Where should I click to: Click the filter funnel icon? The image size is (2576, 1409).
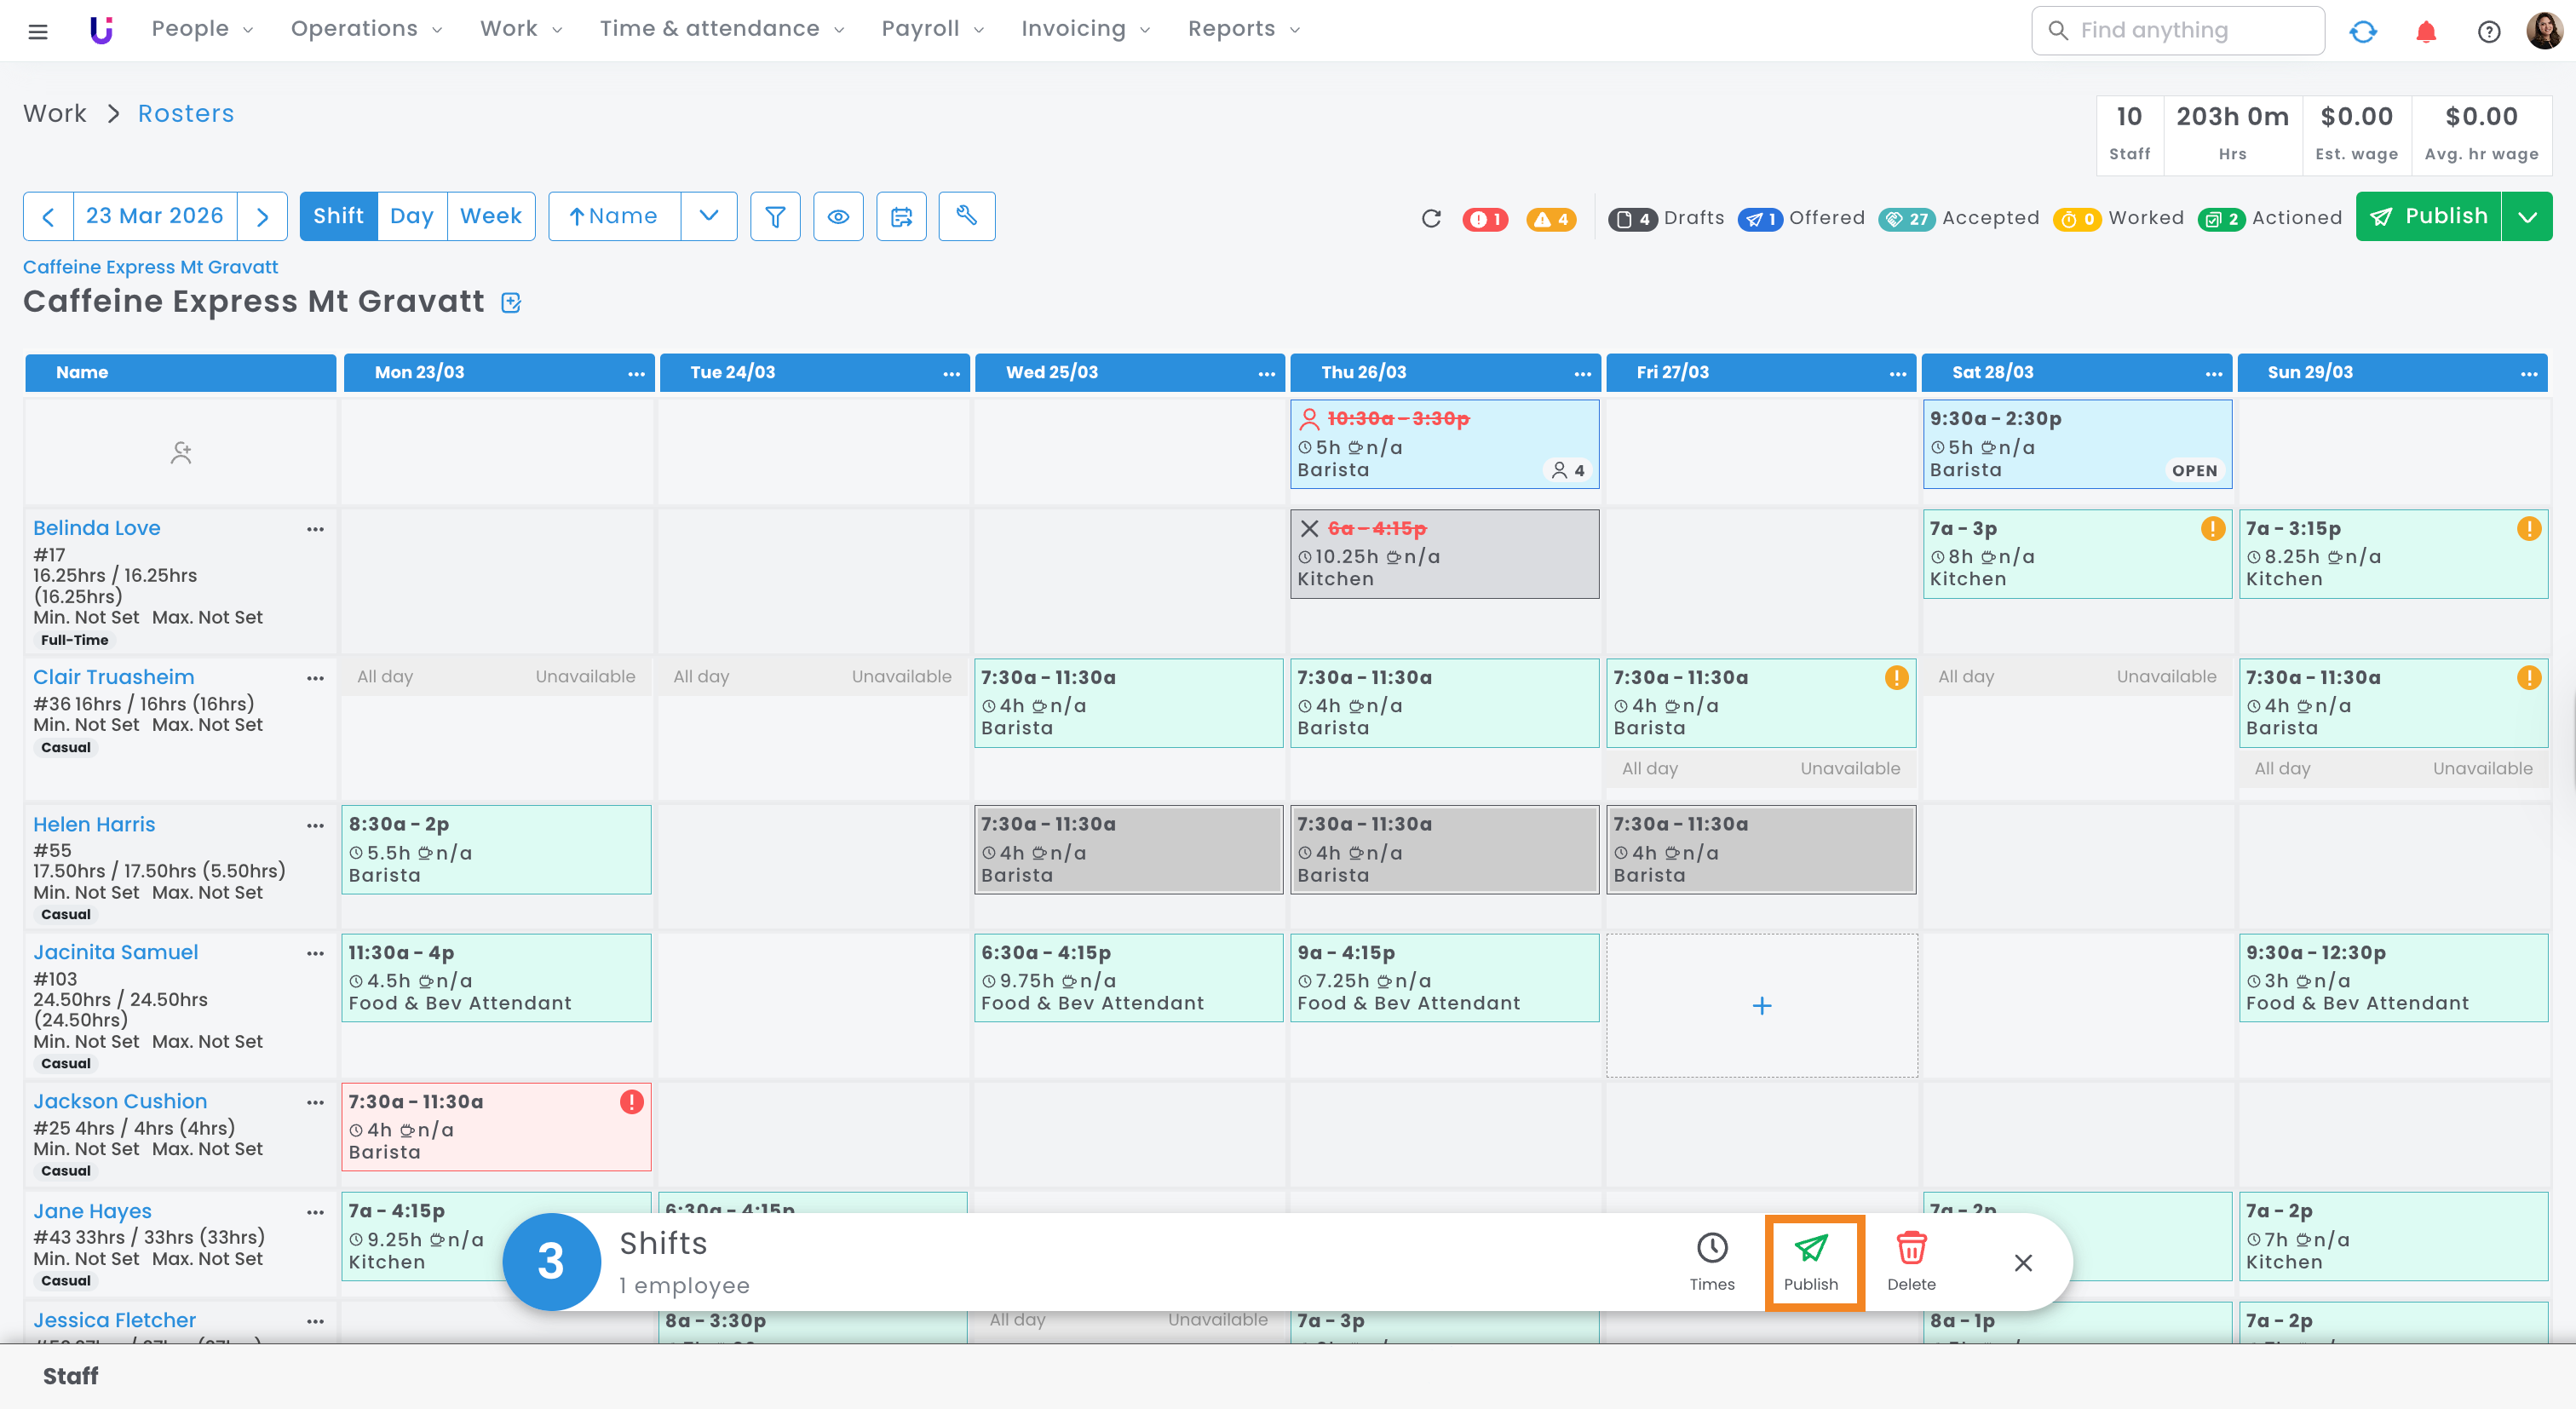click(775, 216)
